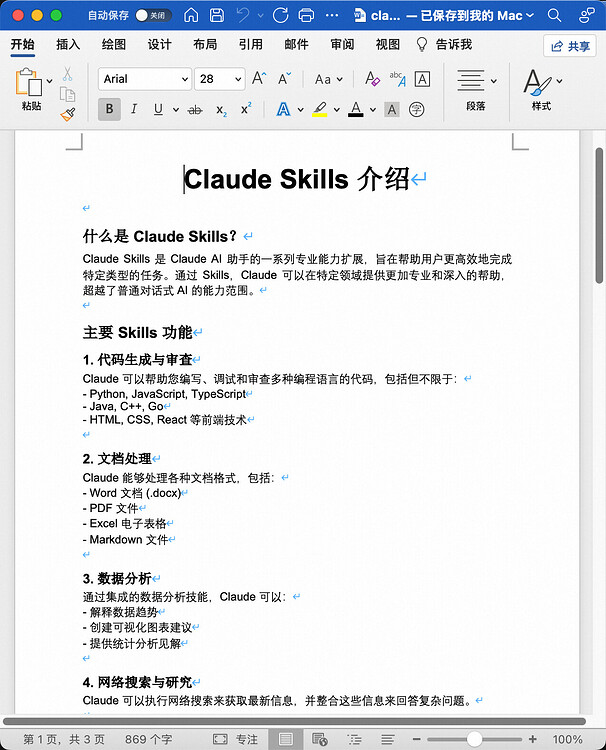Open the font name Arial dropdown

point(185,79)
